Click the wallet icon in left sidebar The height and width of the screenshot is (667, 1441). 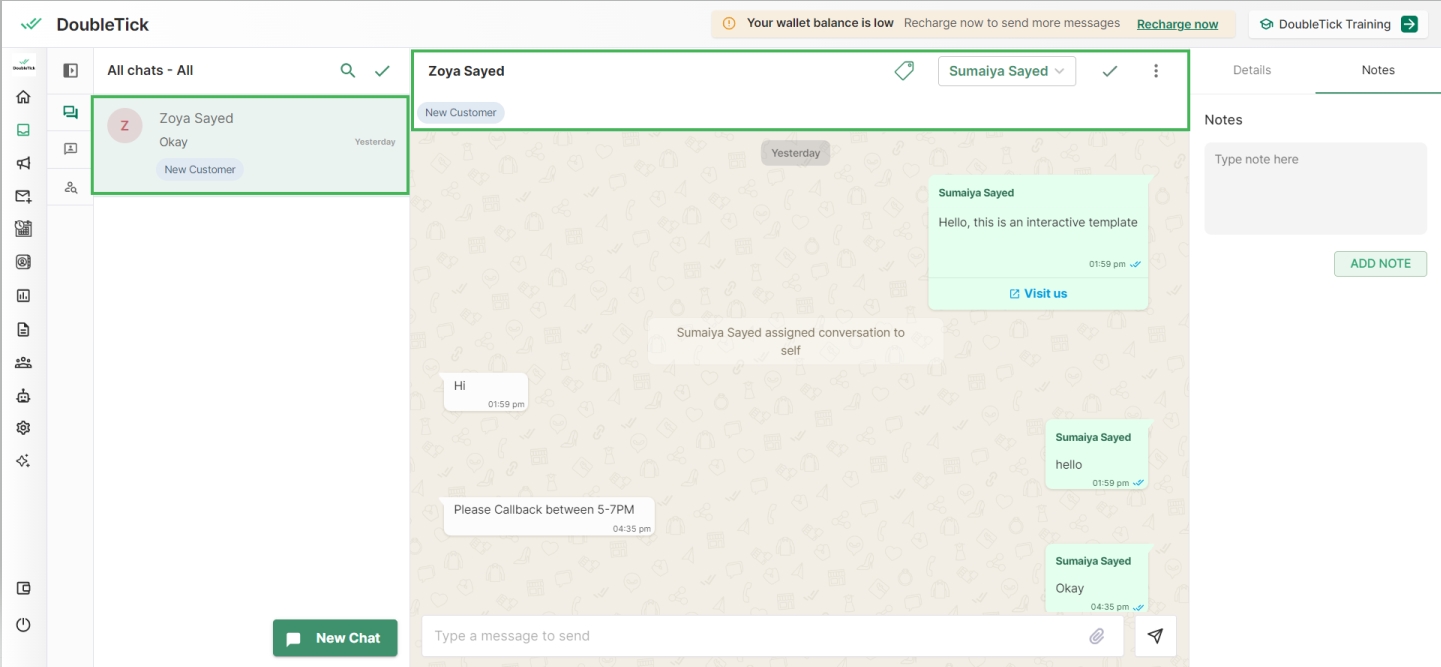[x=23, y=589]
